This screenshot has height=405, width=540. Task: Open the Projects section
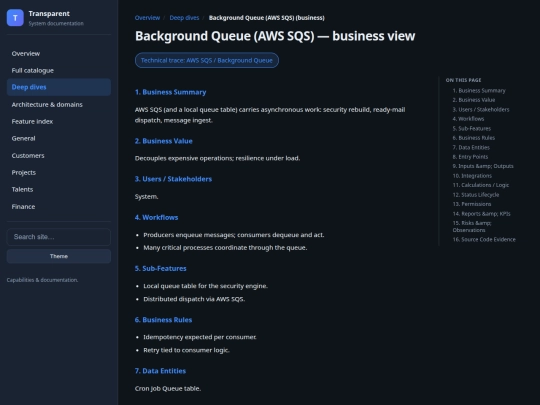[59, 172]
